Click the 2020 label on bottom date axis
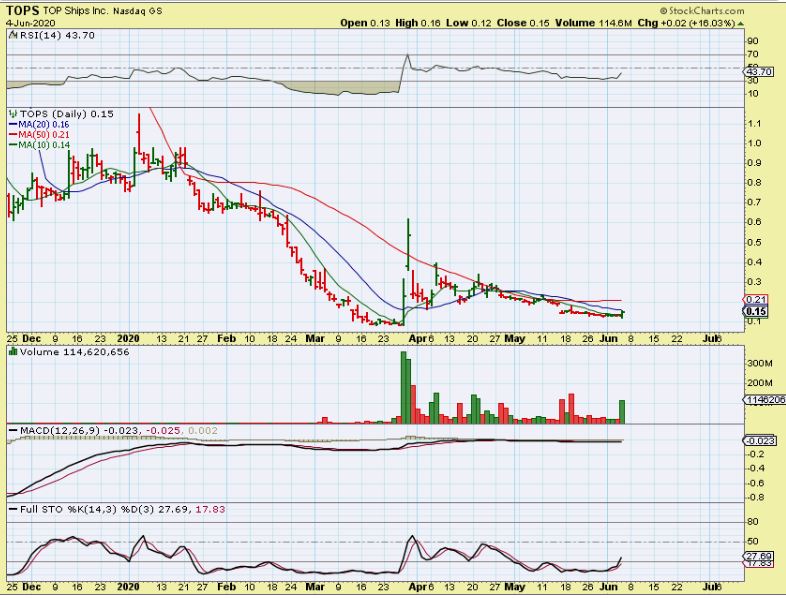This screenshot has width=786, height=598. [128, 587]
